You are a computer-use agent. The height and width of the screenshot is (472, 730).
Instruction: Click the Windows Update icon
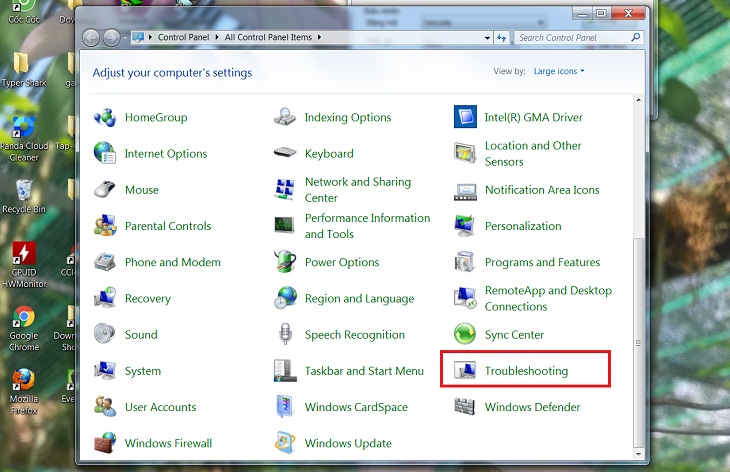click(285, 443)
